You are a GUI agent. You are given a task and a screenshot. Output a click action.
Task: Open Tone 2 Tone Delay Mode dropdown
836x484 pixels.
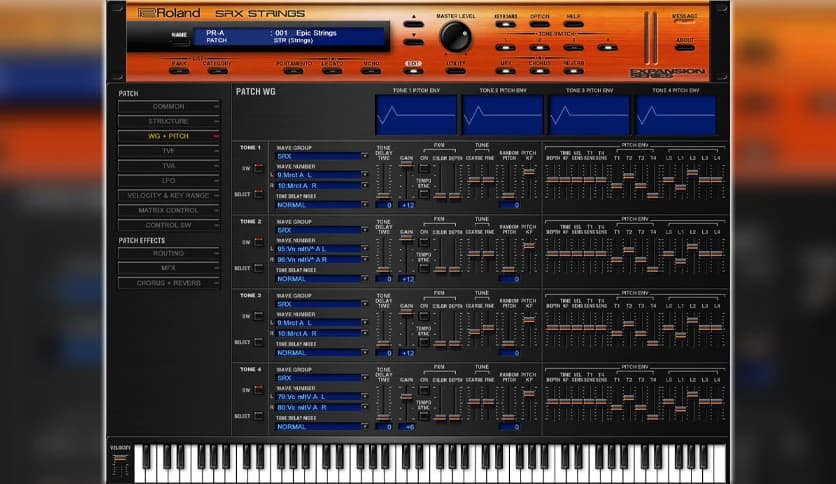(321, 279)
